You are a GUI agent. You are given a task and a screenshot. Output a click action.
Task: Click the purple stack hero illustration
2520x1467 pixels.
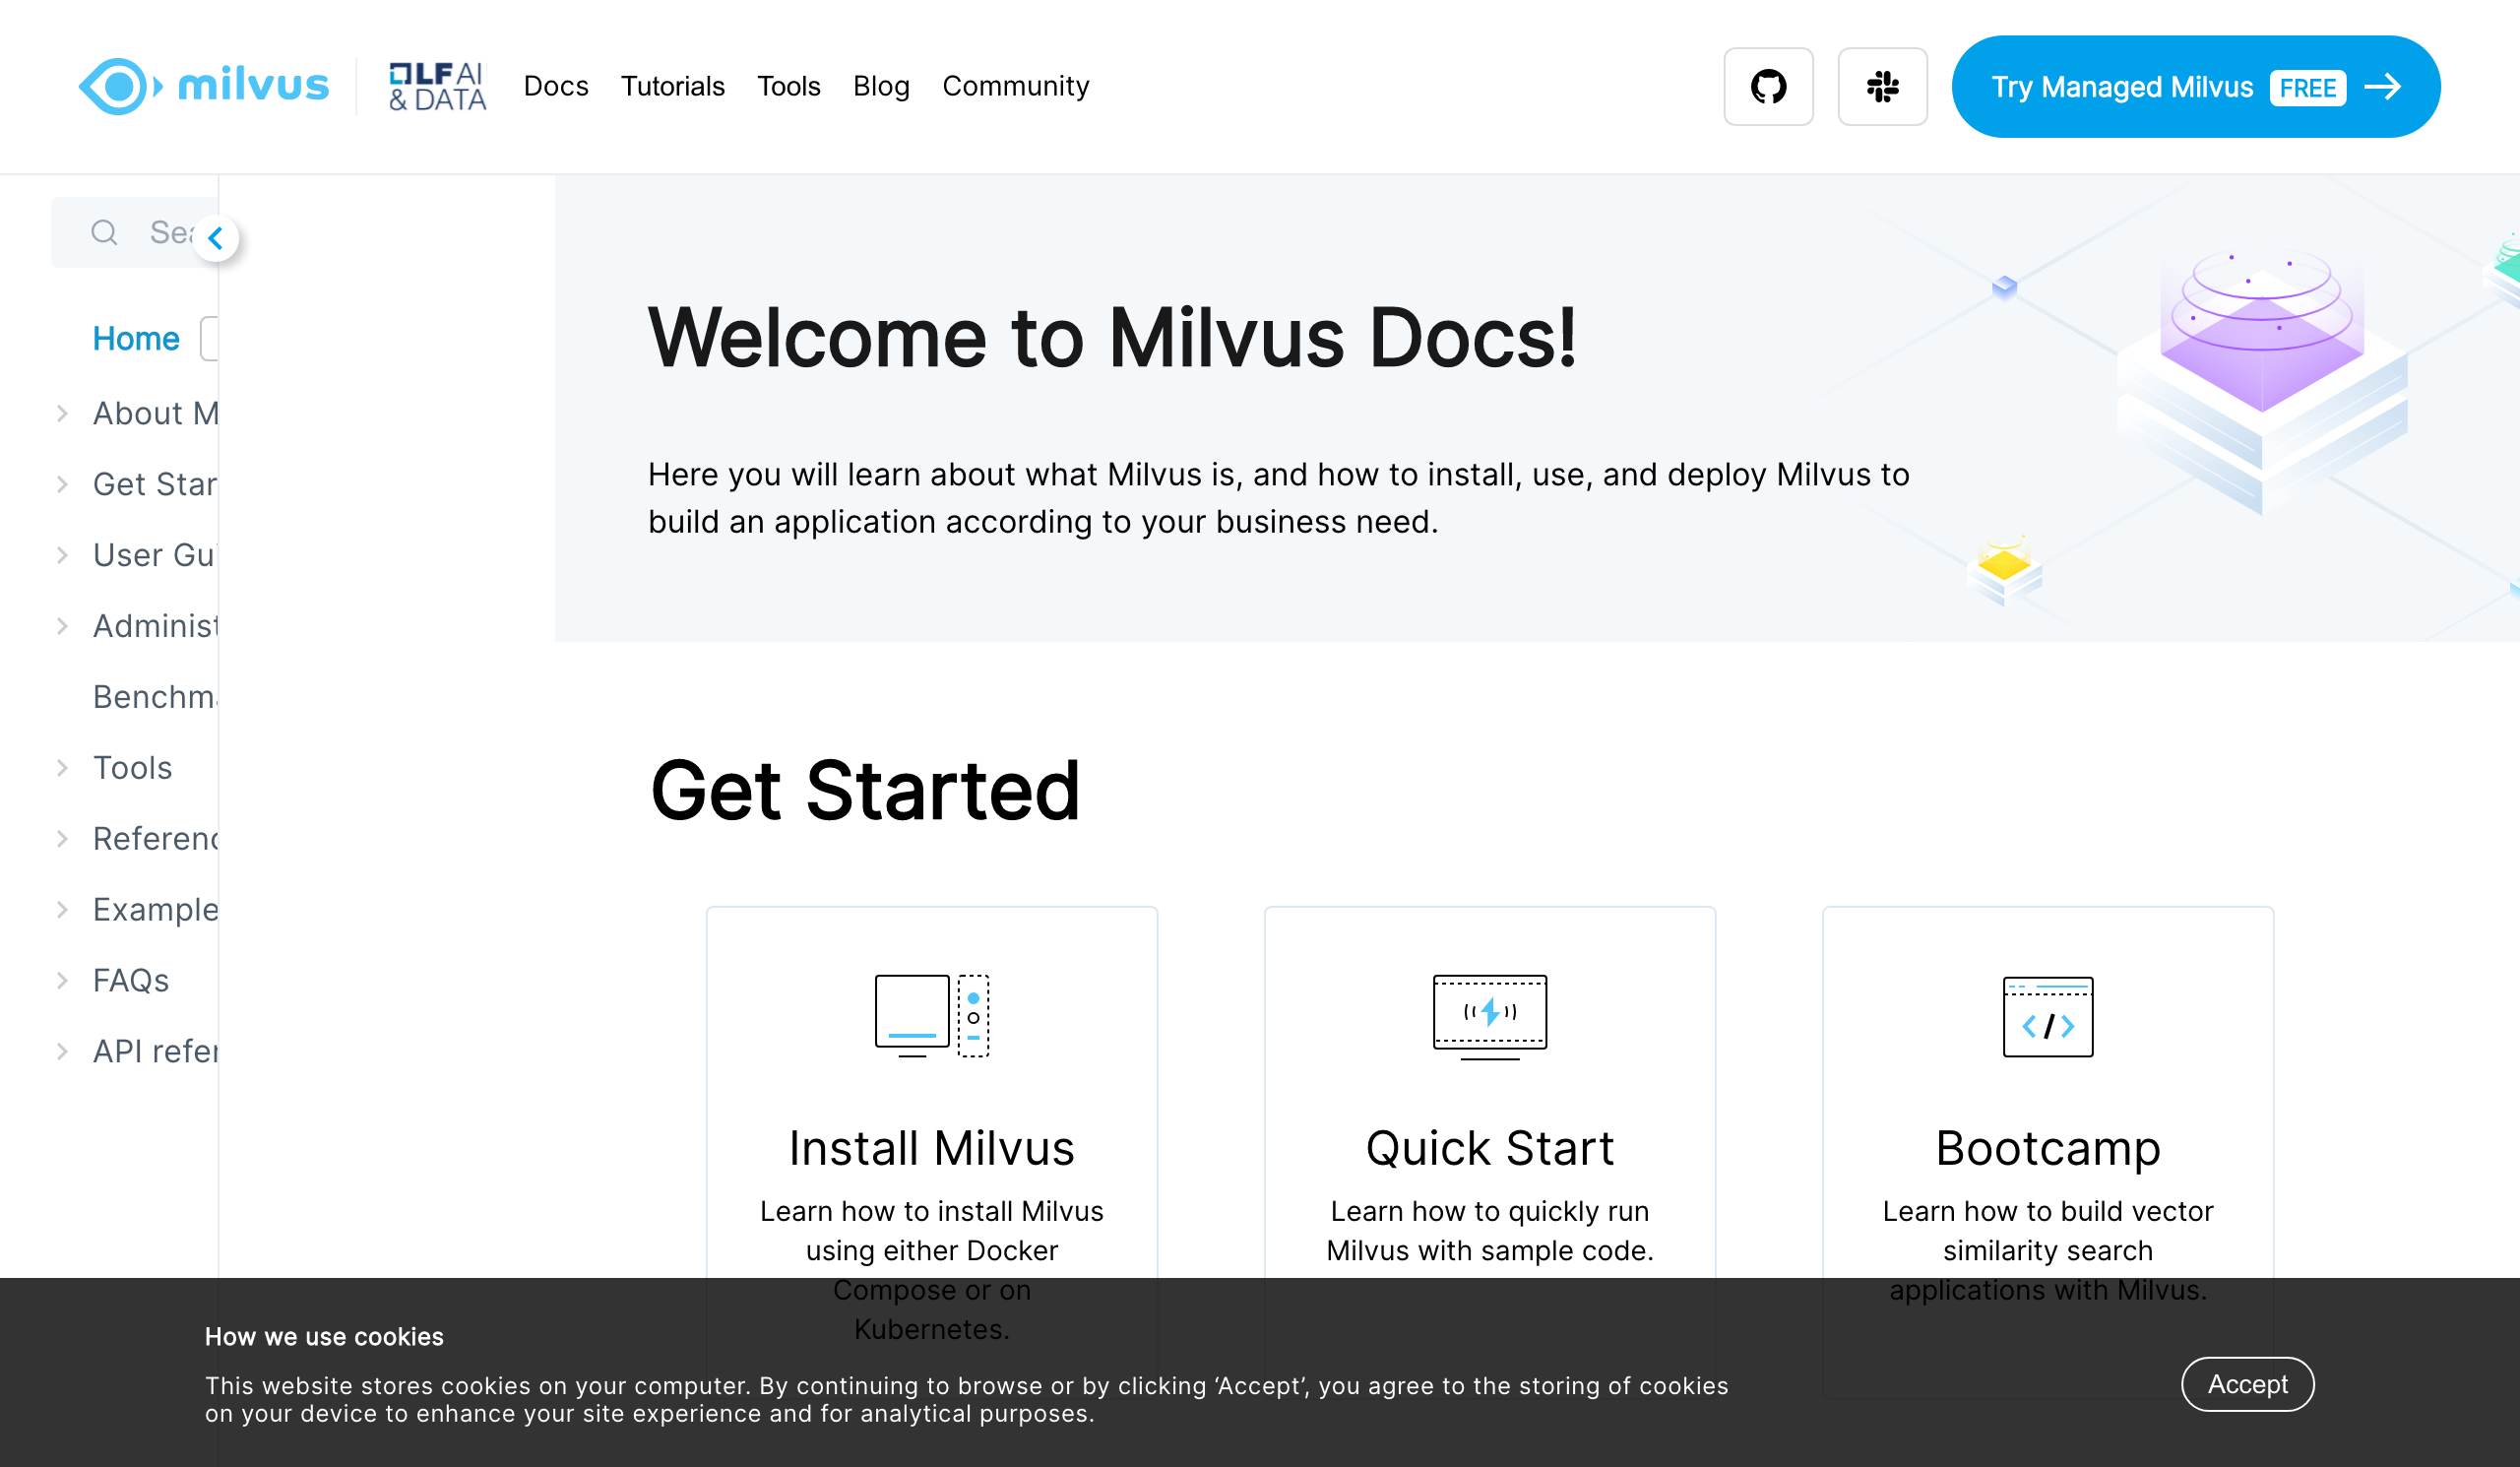point(2261,380)
